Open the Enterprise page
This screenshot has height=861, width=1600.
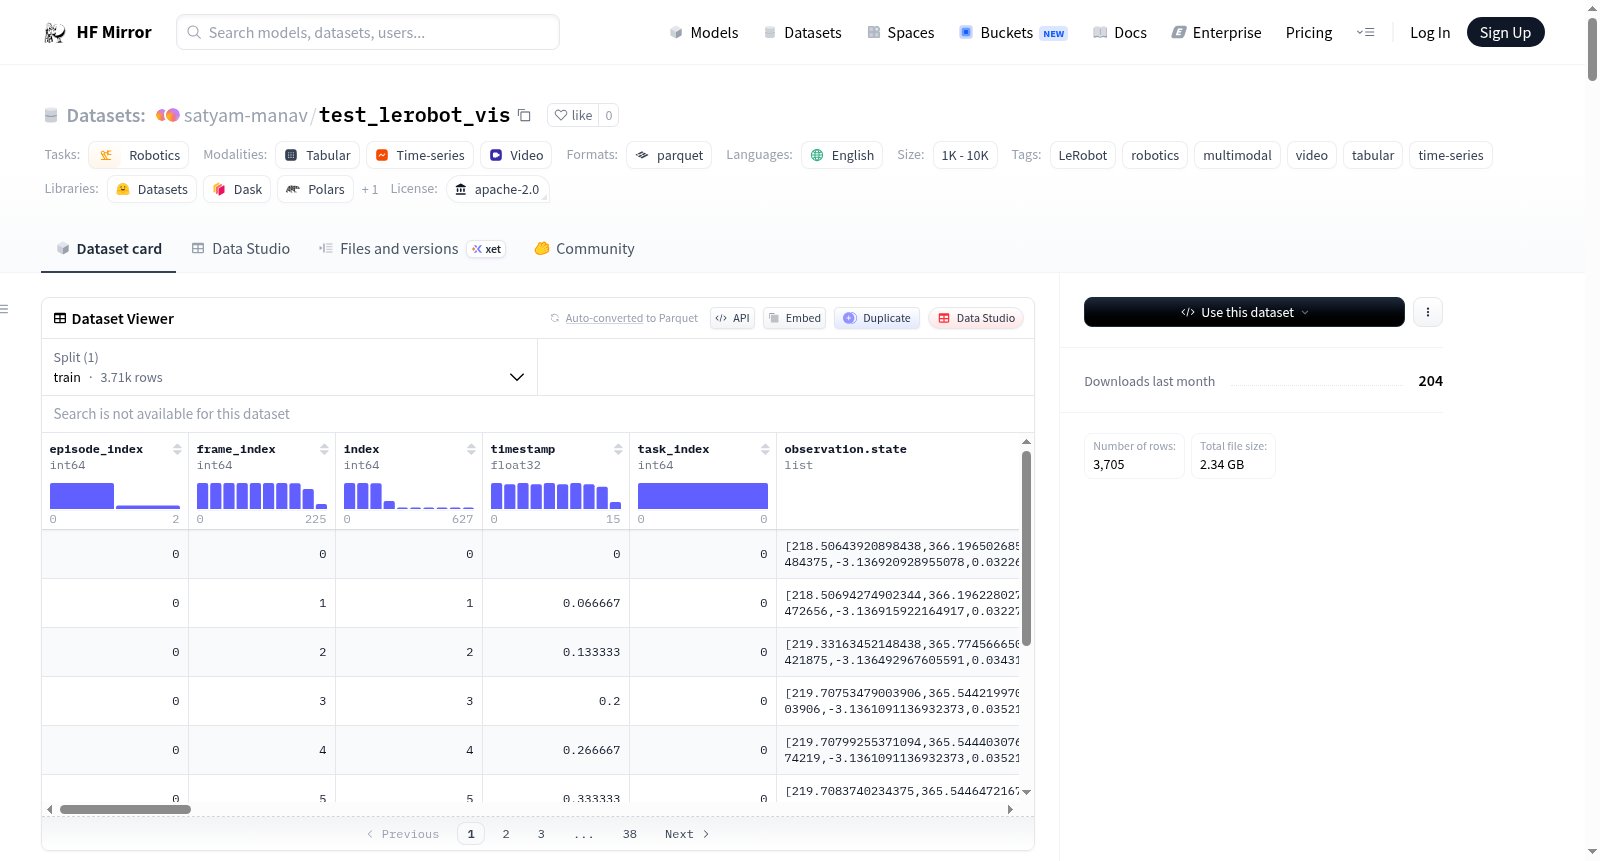tap(1216, 32)
